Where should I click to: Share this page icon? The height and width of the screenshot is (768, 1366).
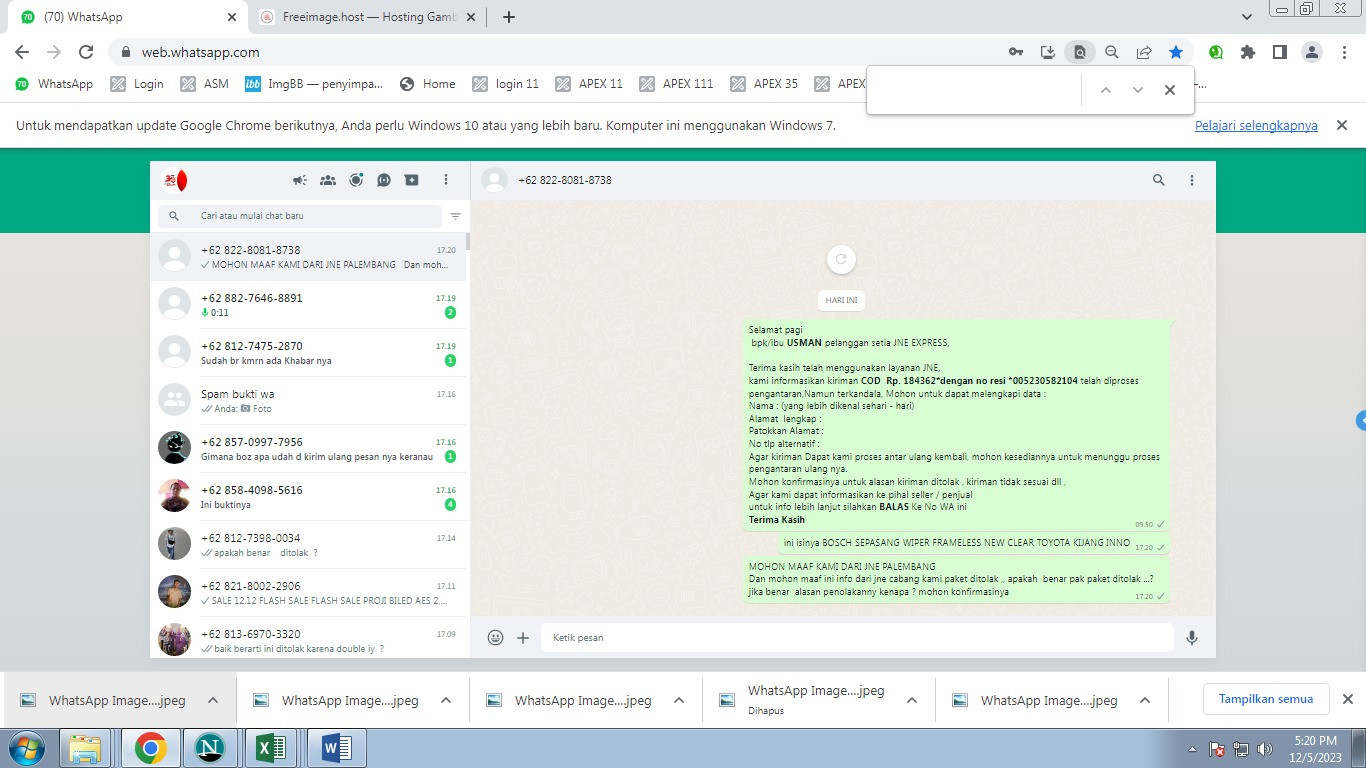coord(1144,52)
